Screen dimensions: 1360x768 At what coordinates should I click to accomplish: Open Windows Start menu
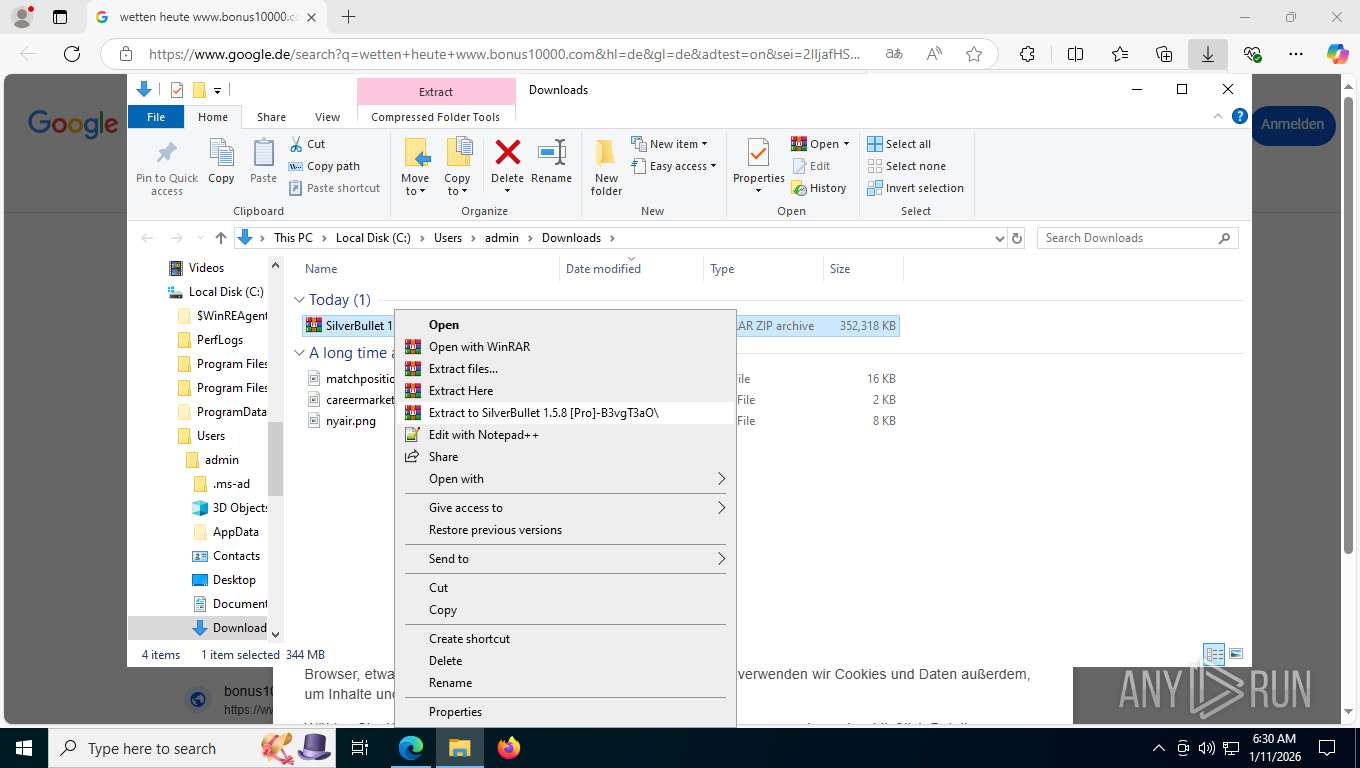23,747
